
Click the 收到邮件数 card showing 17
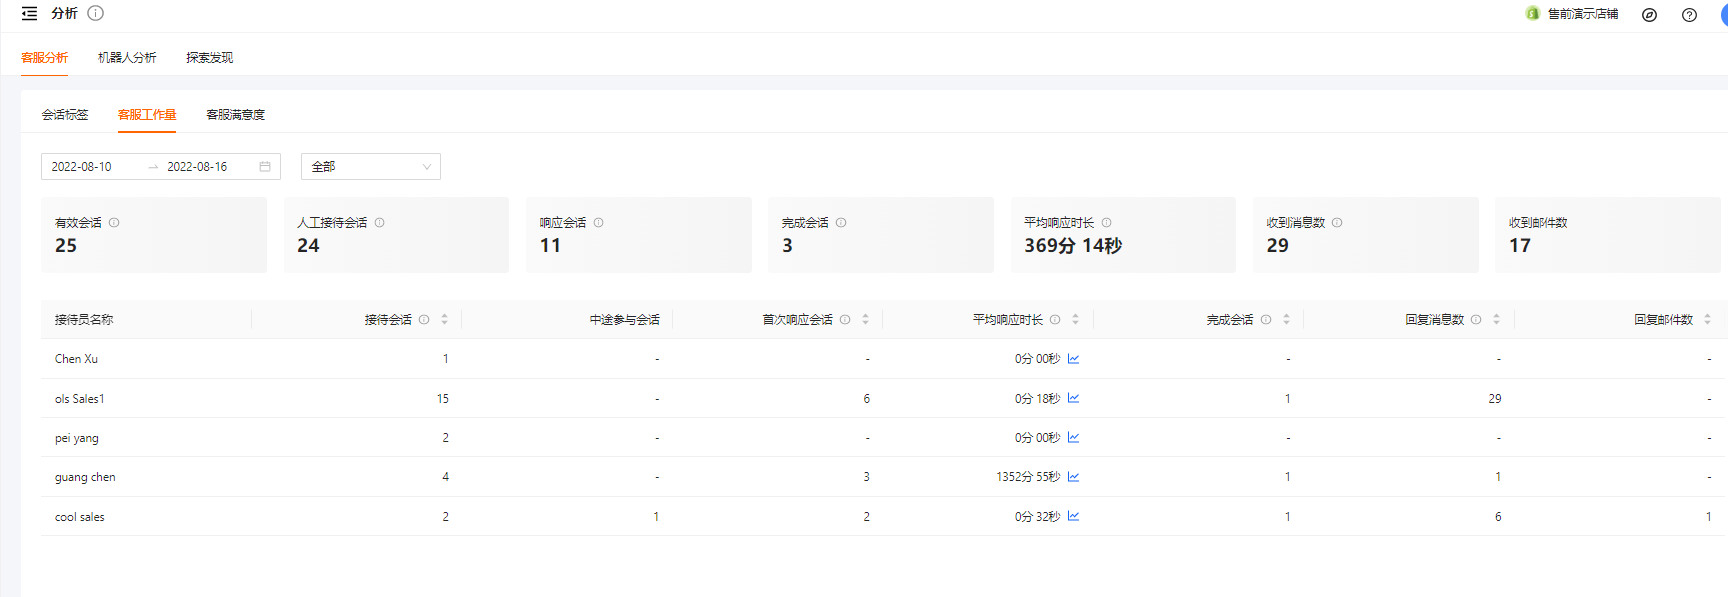point(1607,235)
